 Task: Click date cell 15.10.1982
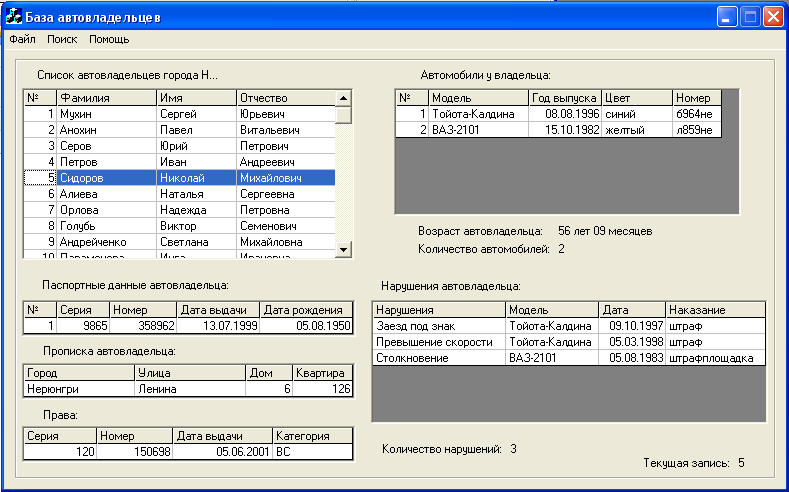point(565,130)
